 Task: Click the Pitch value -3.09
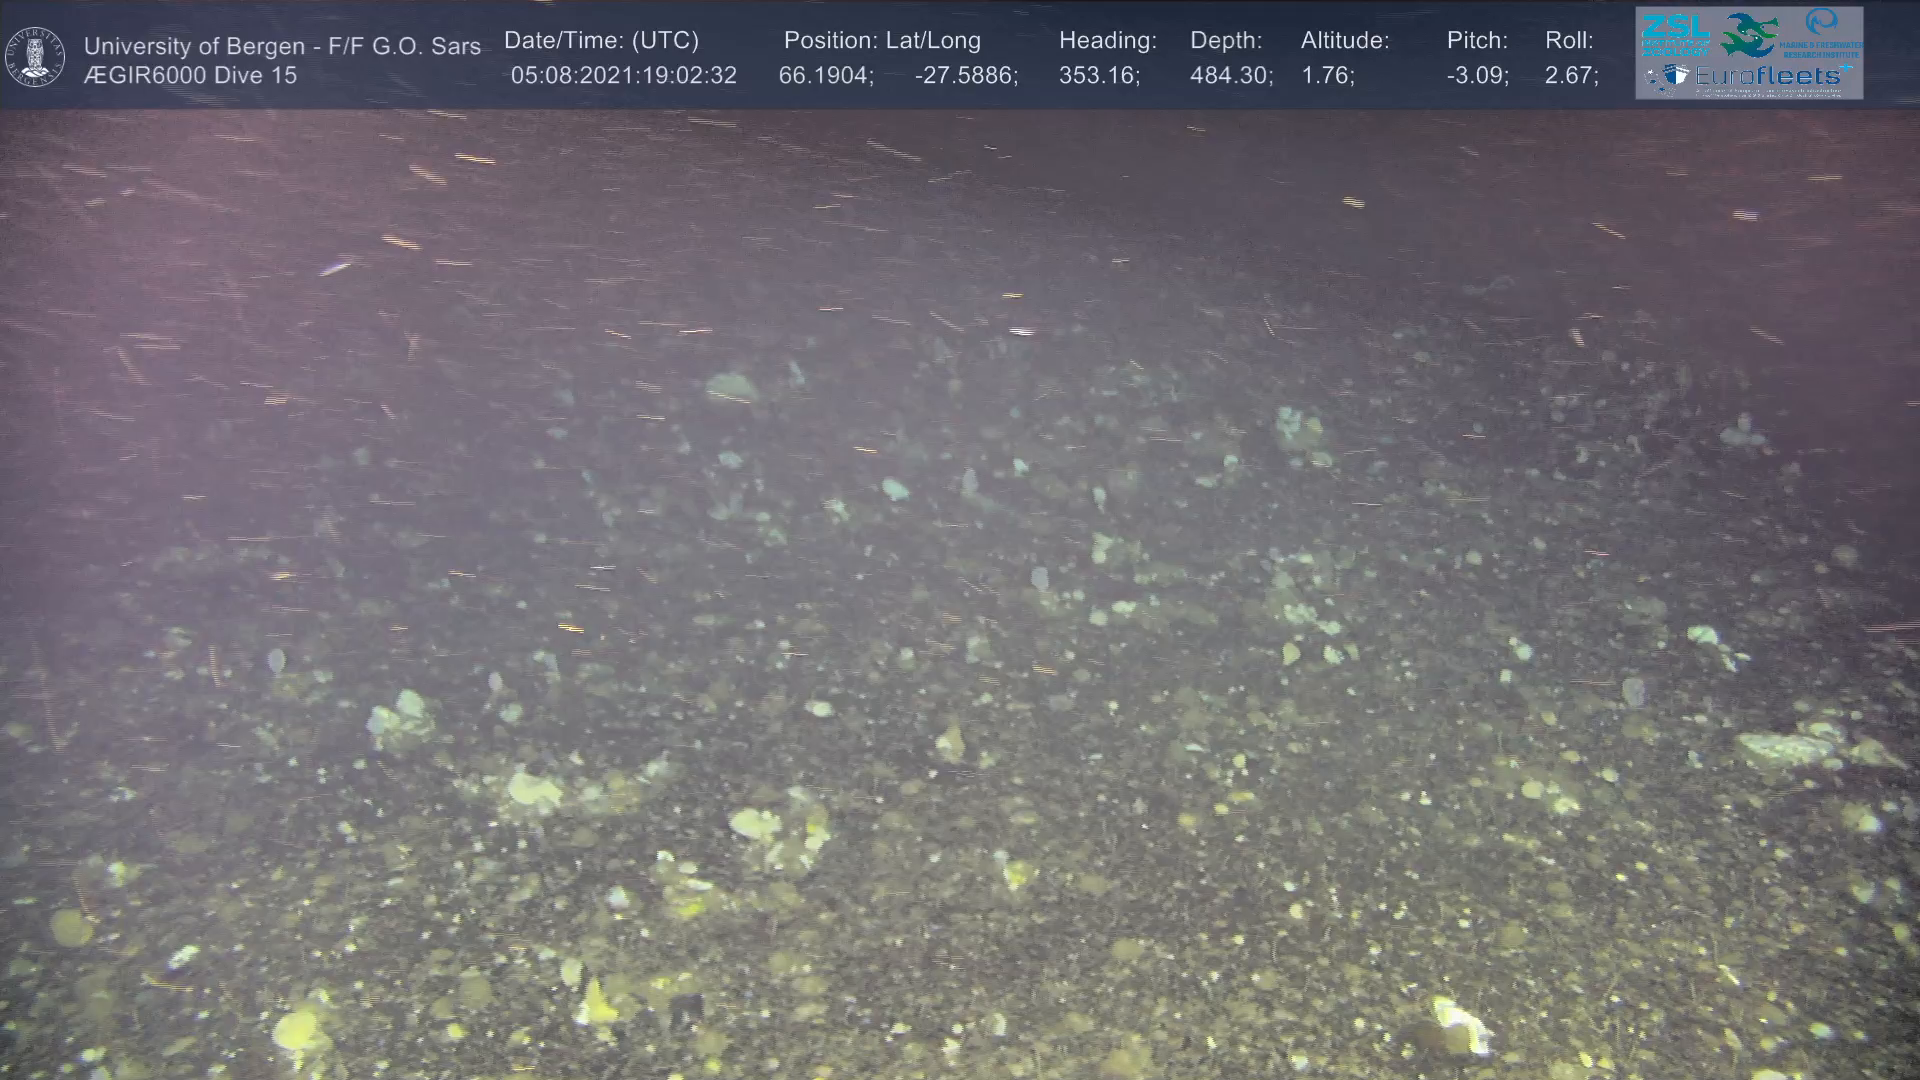click(1476, 75)
